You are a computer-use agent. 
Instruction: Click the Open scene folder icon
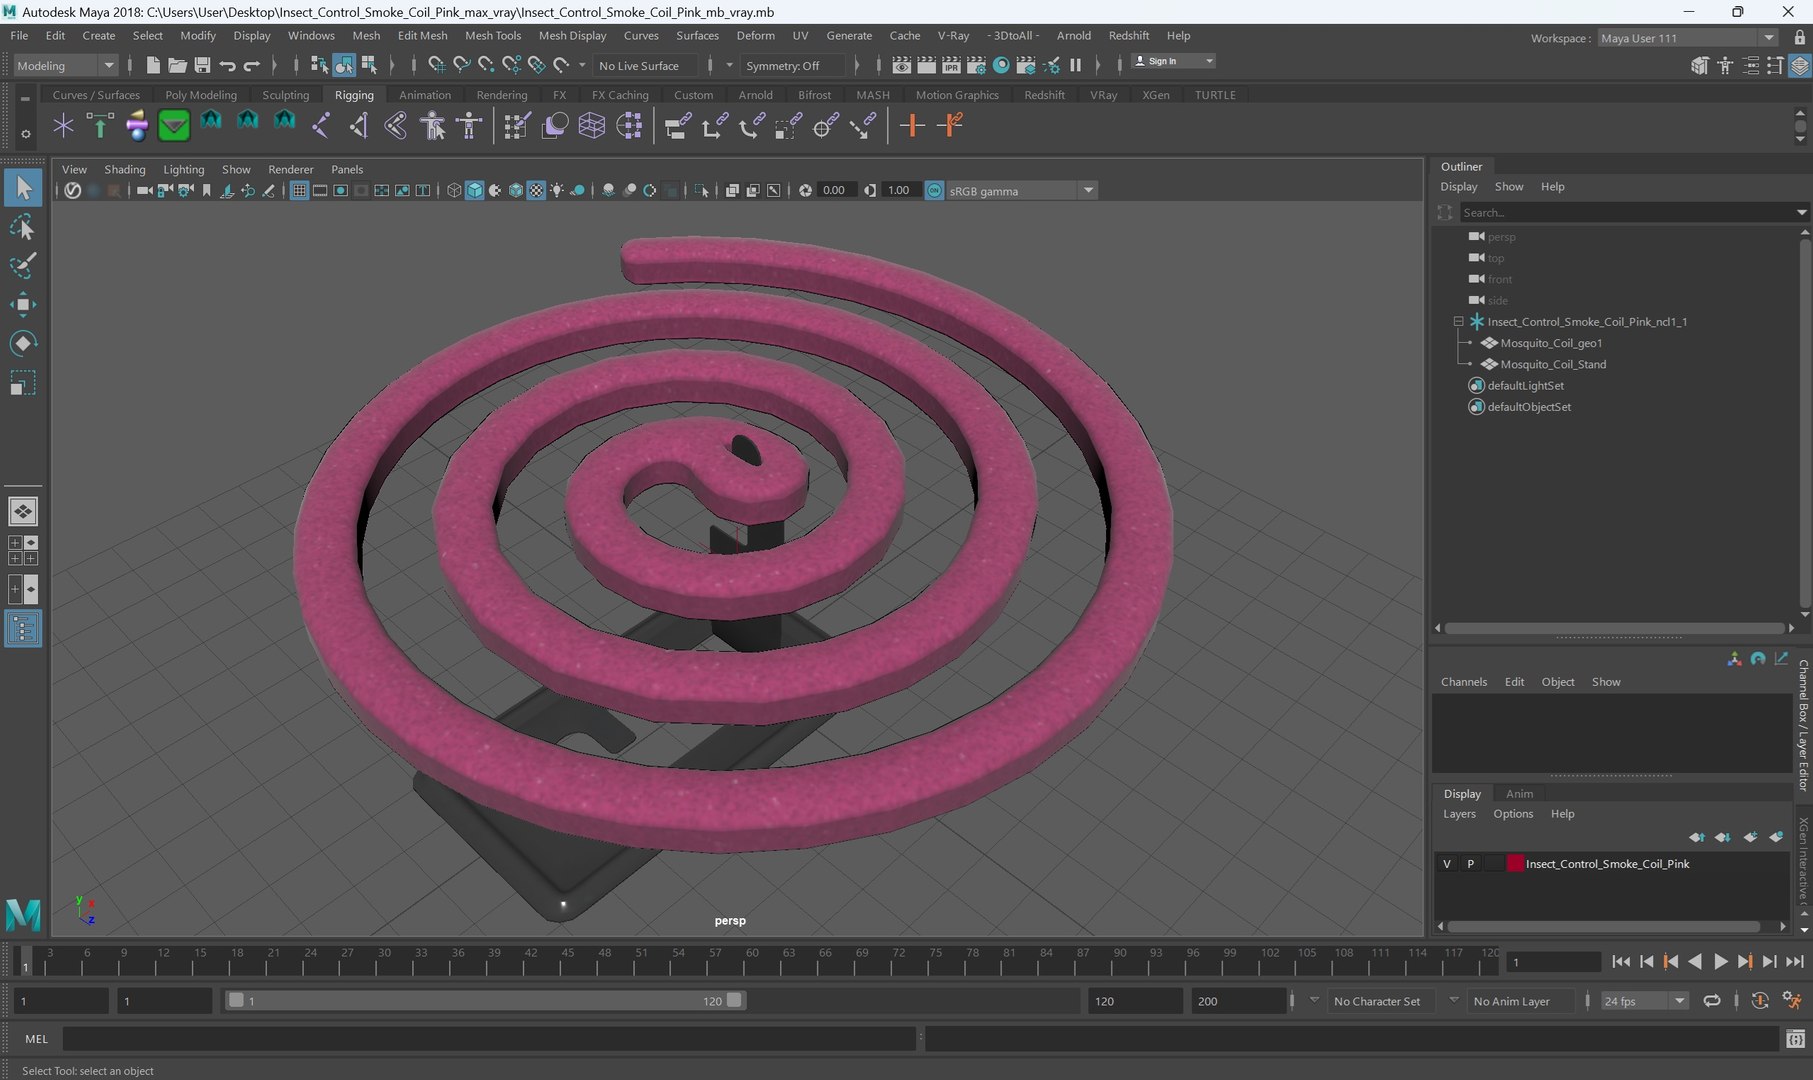[177, 66]
